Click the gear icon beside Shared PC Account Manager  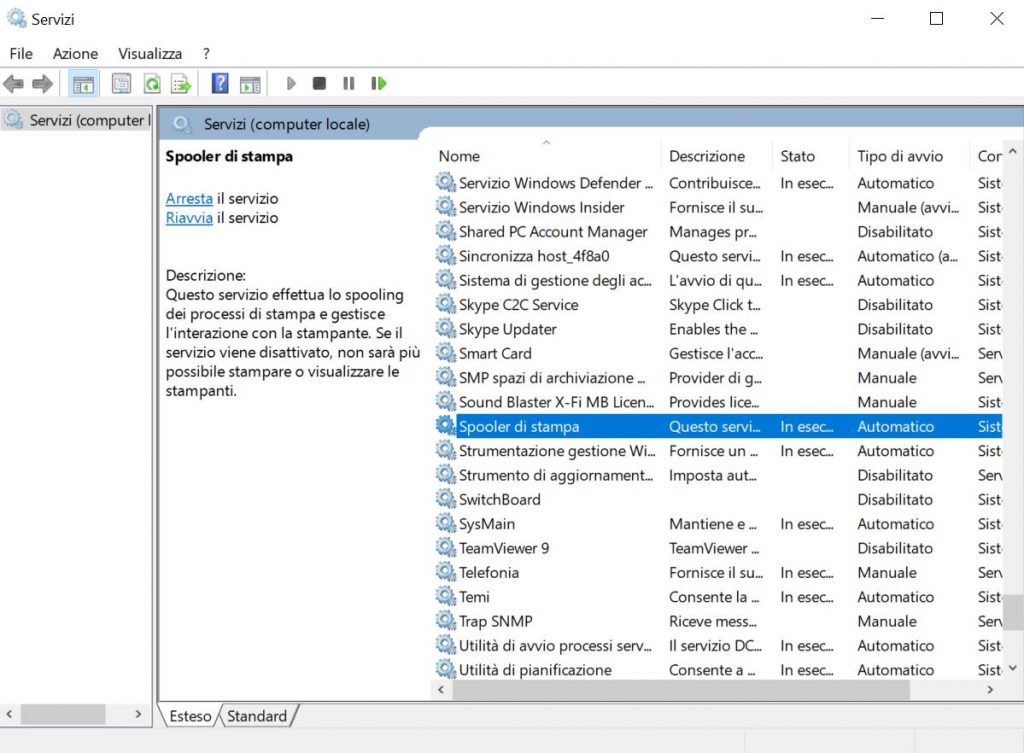(445, 231)
